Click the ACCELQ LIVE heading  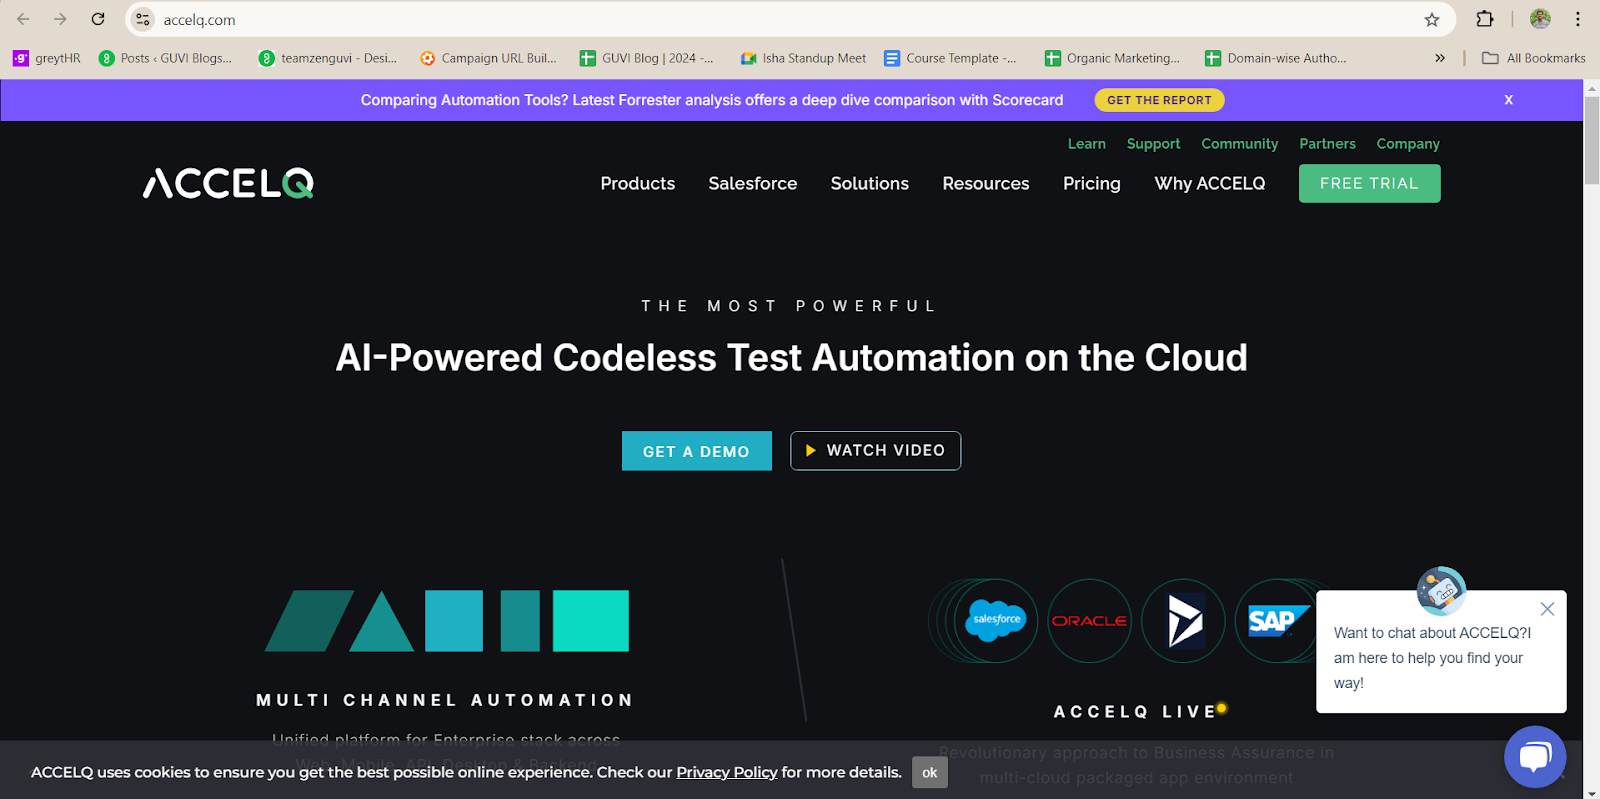[x=1135, y=712]
